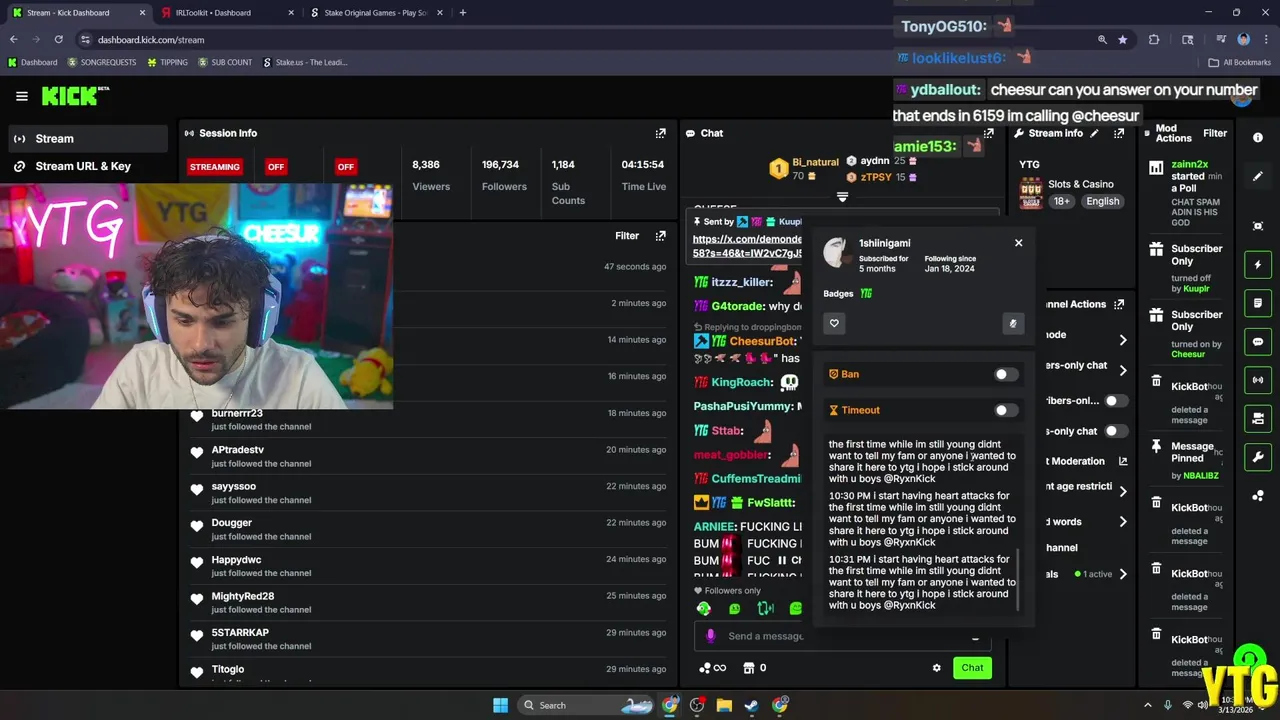Open OBS from the taskbar
The height and width of the screenshot is (720, 1280).
point(697,705)
